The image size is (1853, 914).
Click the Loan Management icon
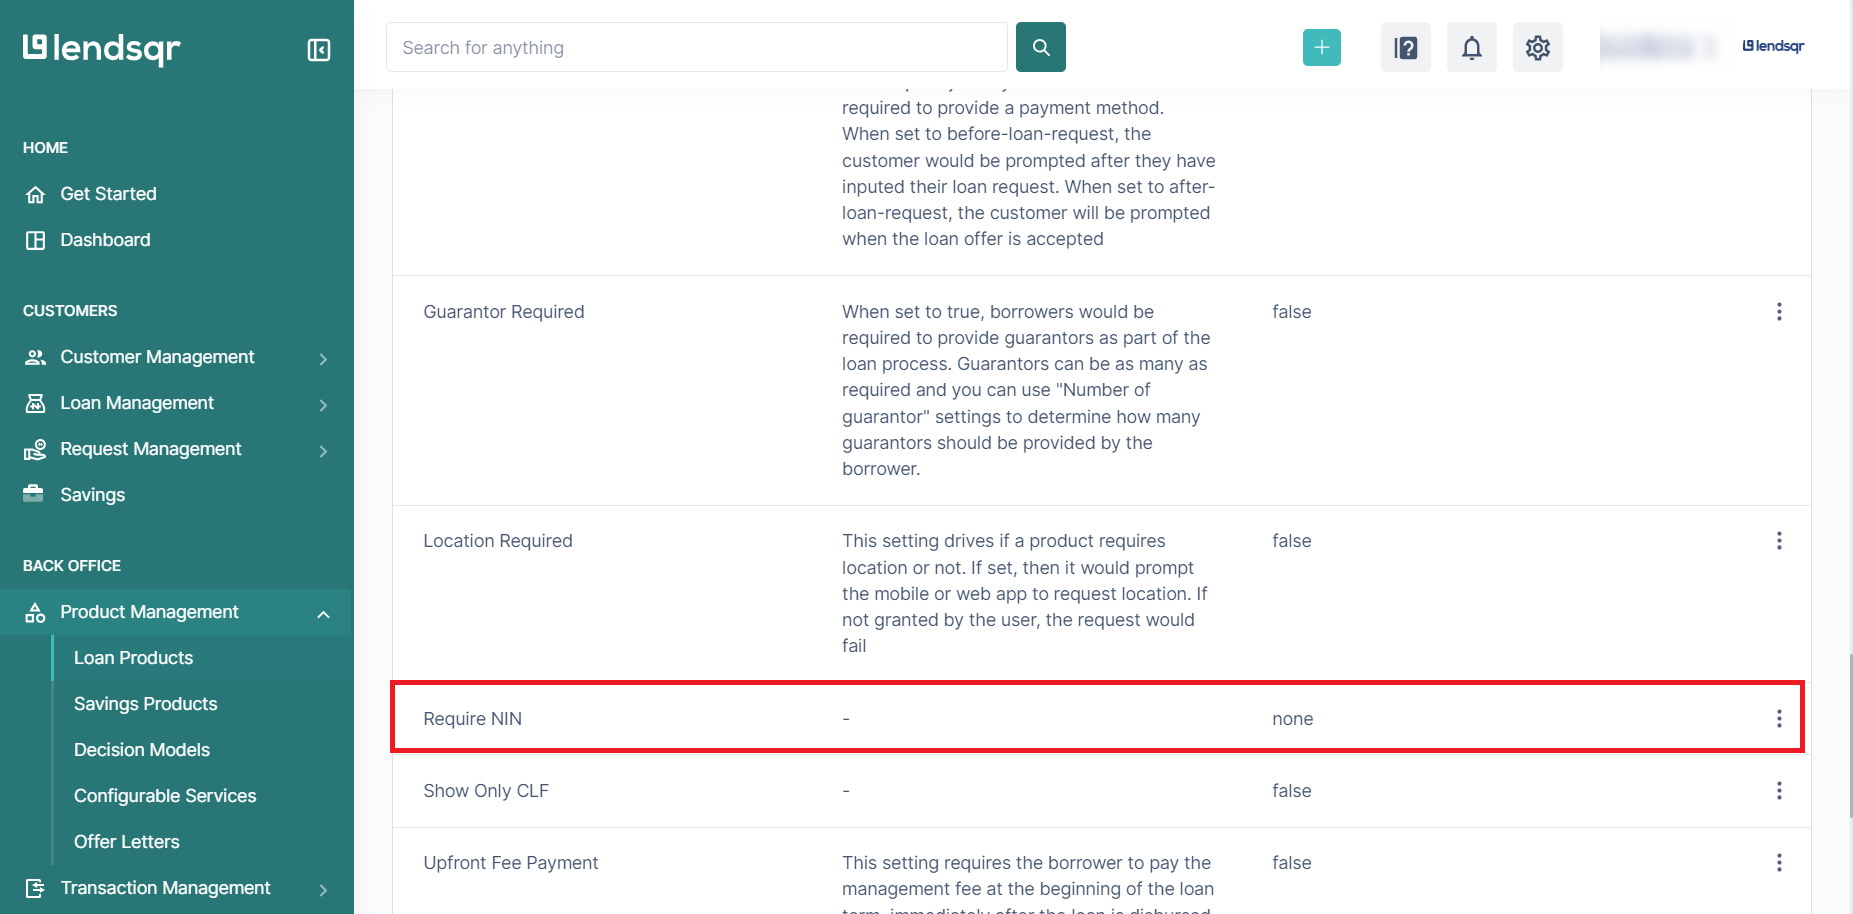click(35, 403)
